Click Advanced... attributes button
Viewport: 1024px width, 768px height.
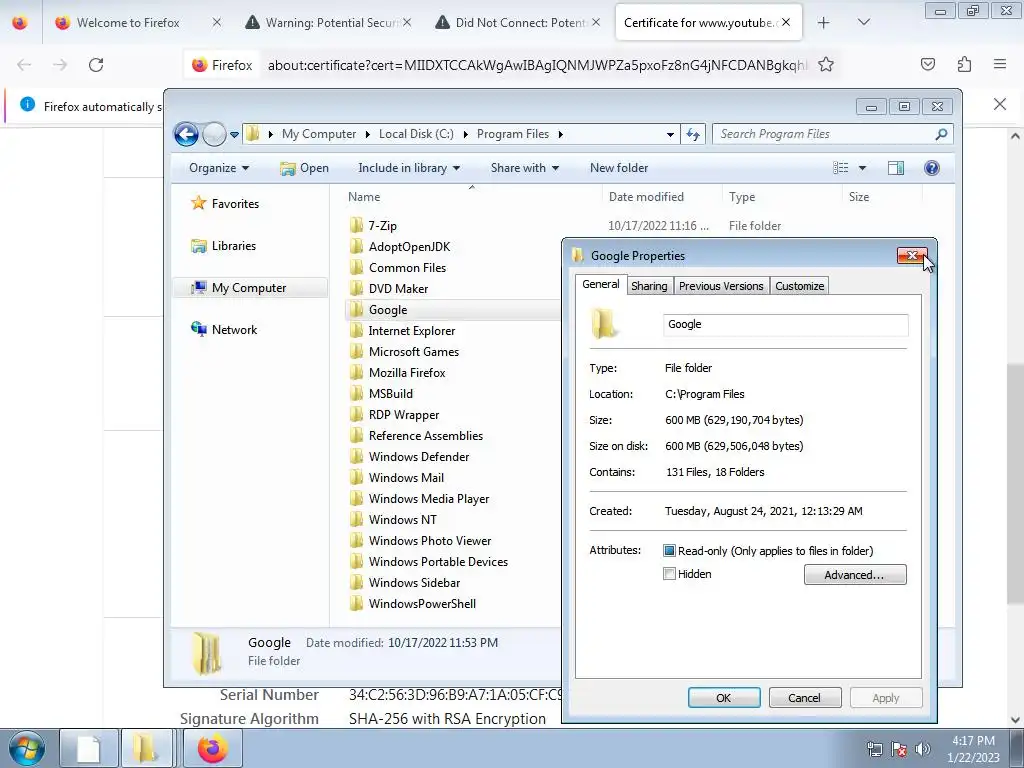(x=855, y=575)
